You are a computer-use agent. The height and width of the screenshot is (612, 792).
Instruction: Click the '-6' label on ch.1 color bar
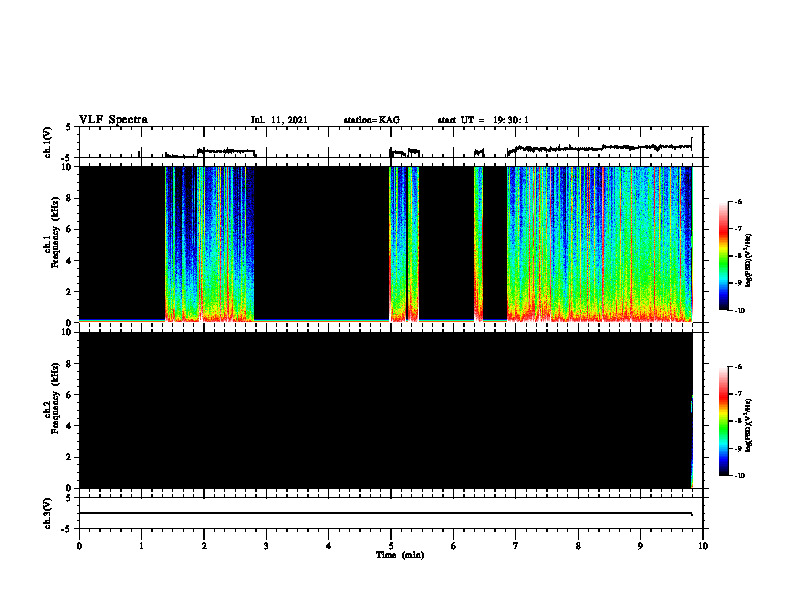click(738, 201)
